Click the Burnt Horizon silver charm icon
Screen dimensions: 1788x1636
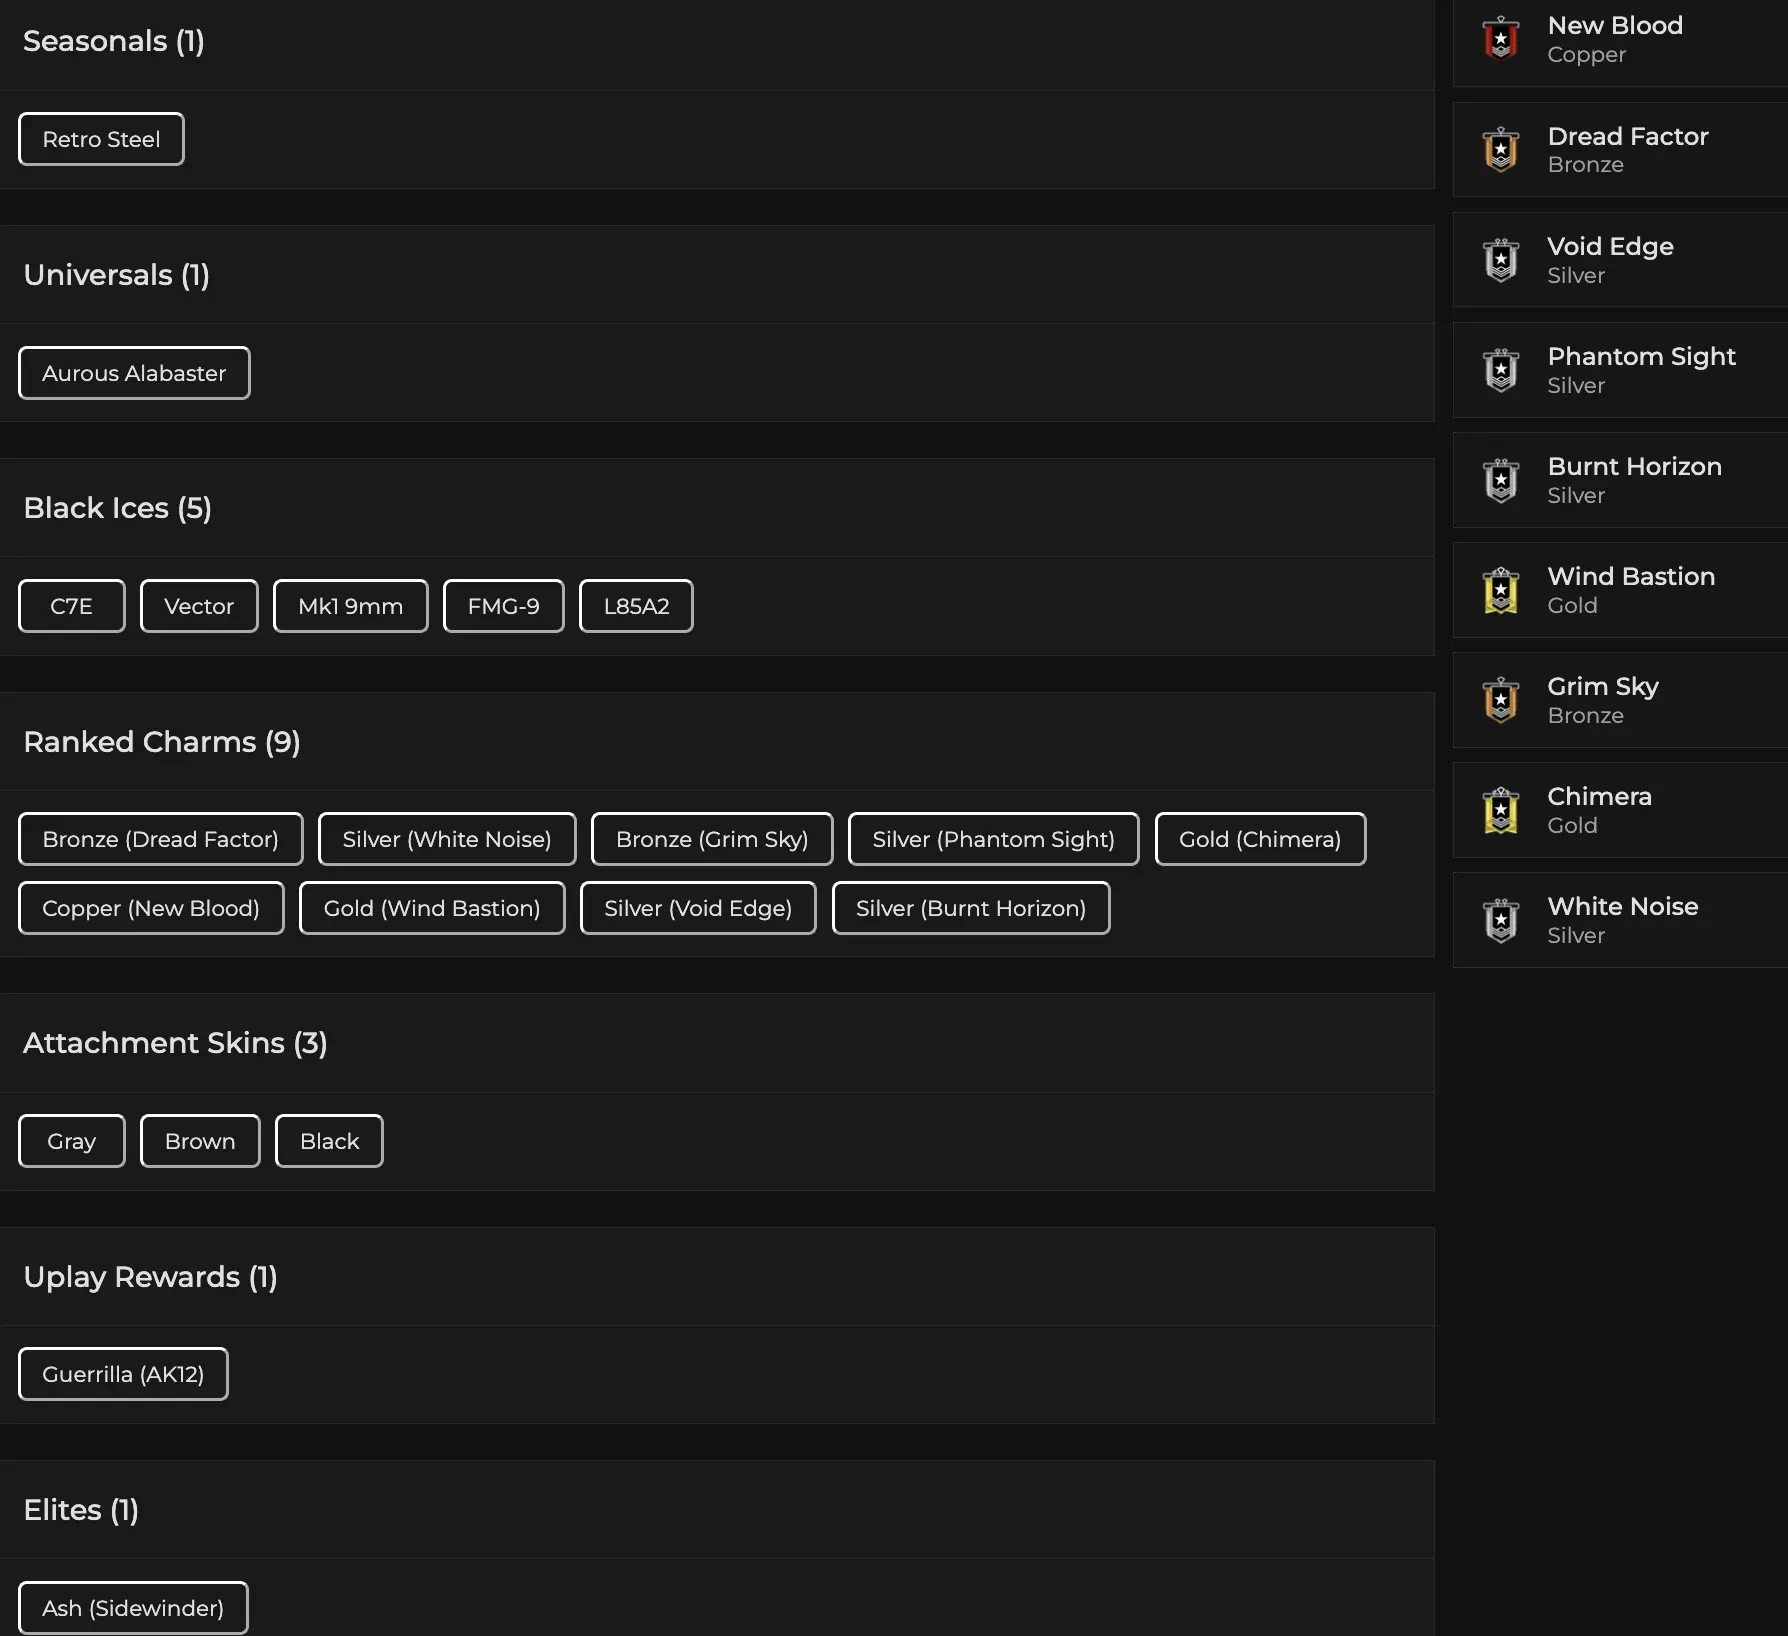pos(1501,480)
